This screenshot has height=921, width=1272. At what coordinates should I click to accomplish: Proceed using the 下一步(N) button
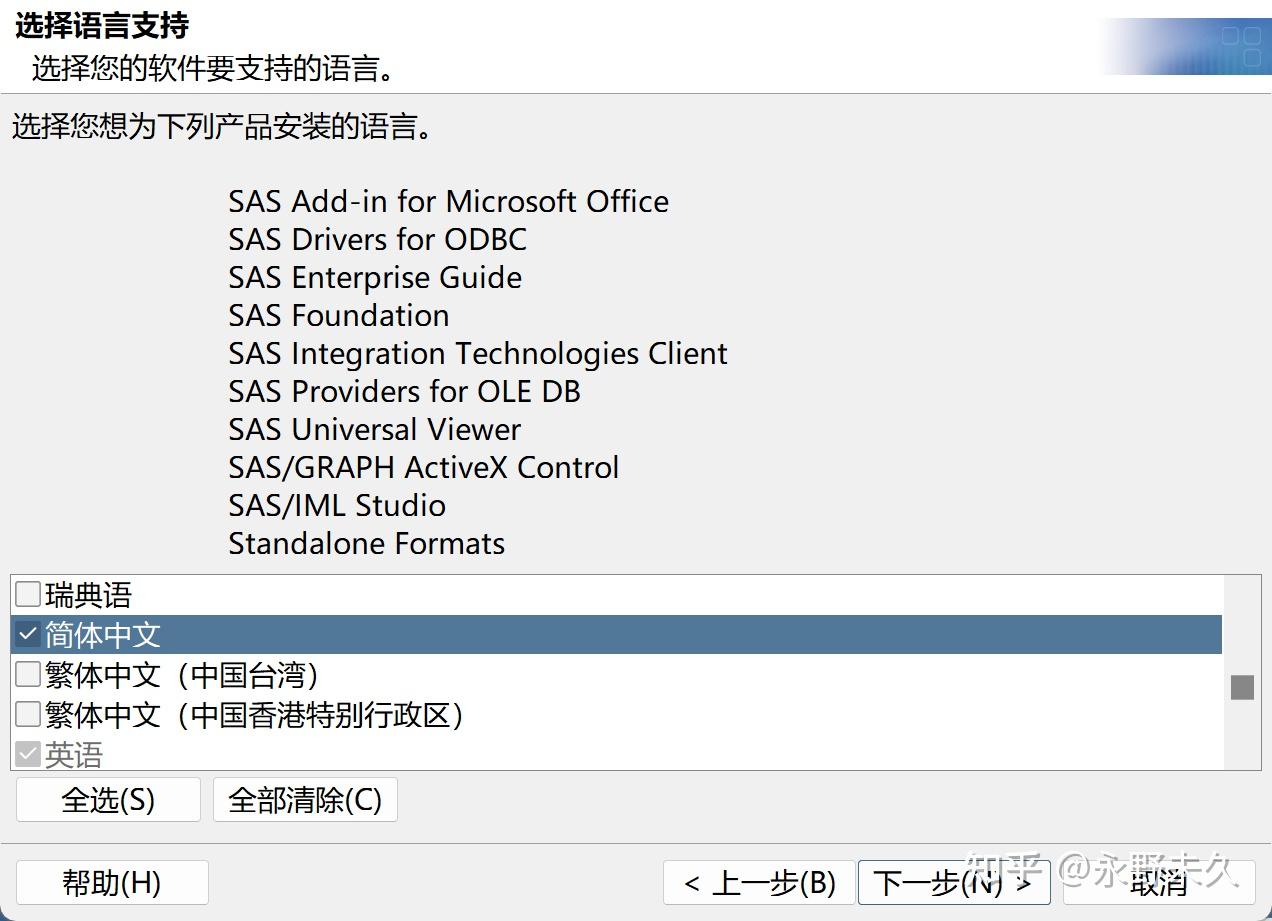point(953,883)
